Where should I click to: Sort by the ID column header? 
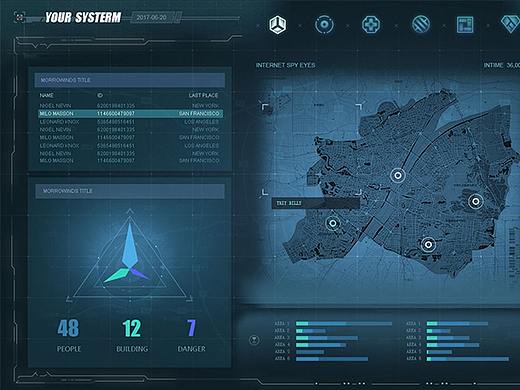[x=100, y=95]
